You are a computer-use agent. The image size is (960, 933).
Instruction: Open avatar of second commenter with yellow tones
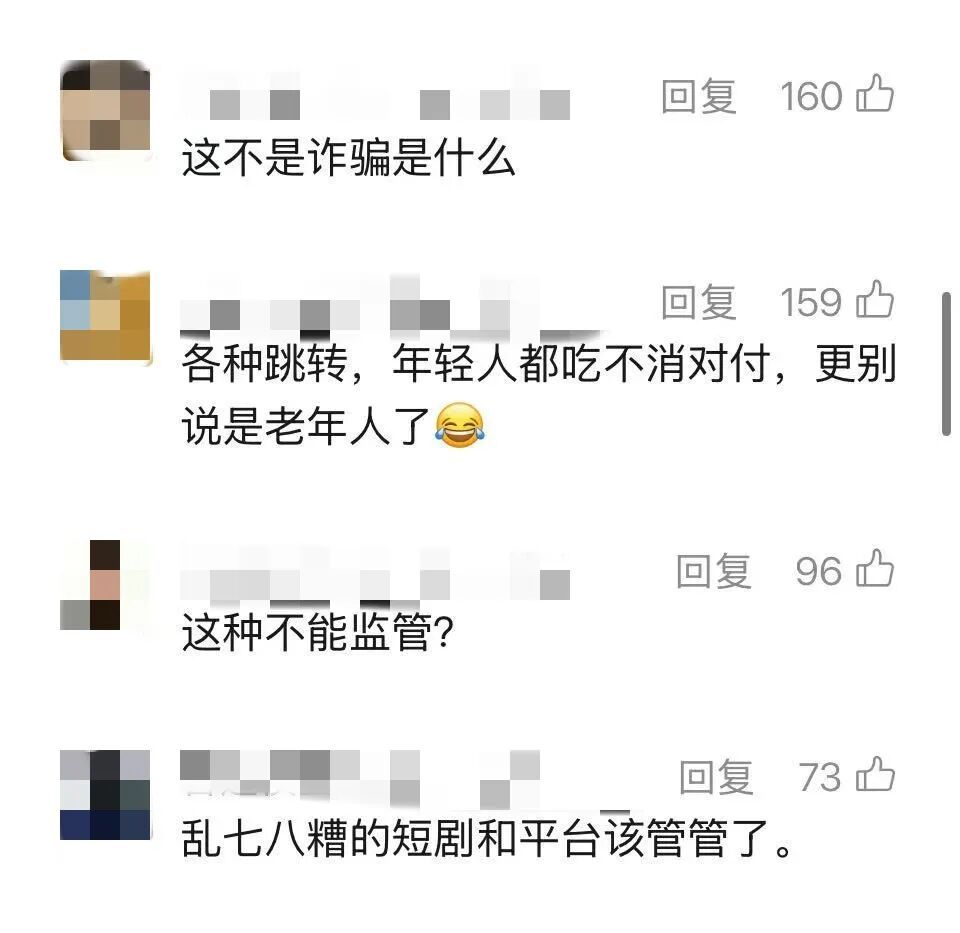pos(106,317)
